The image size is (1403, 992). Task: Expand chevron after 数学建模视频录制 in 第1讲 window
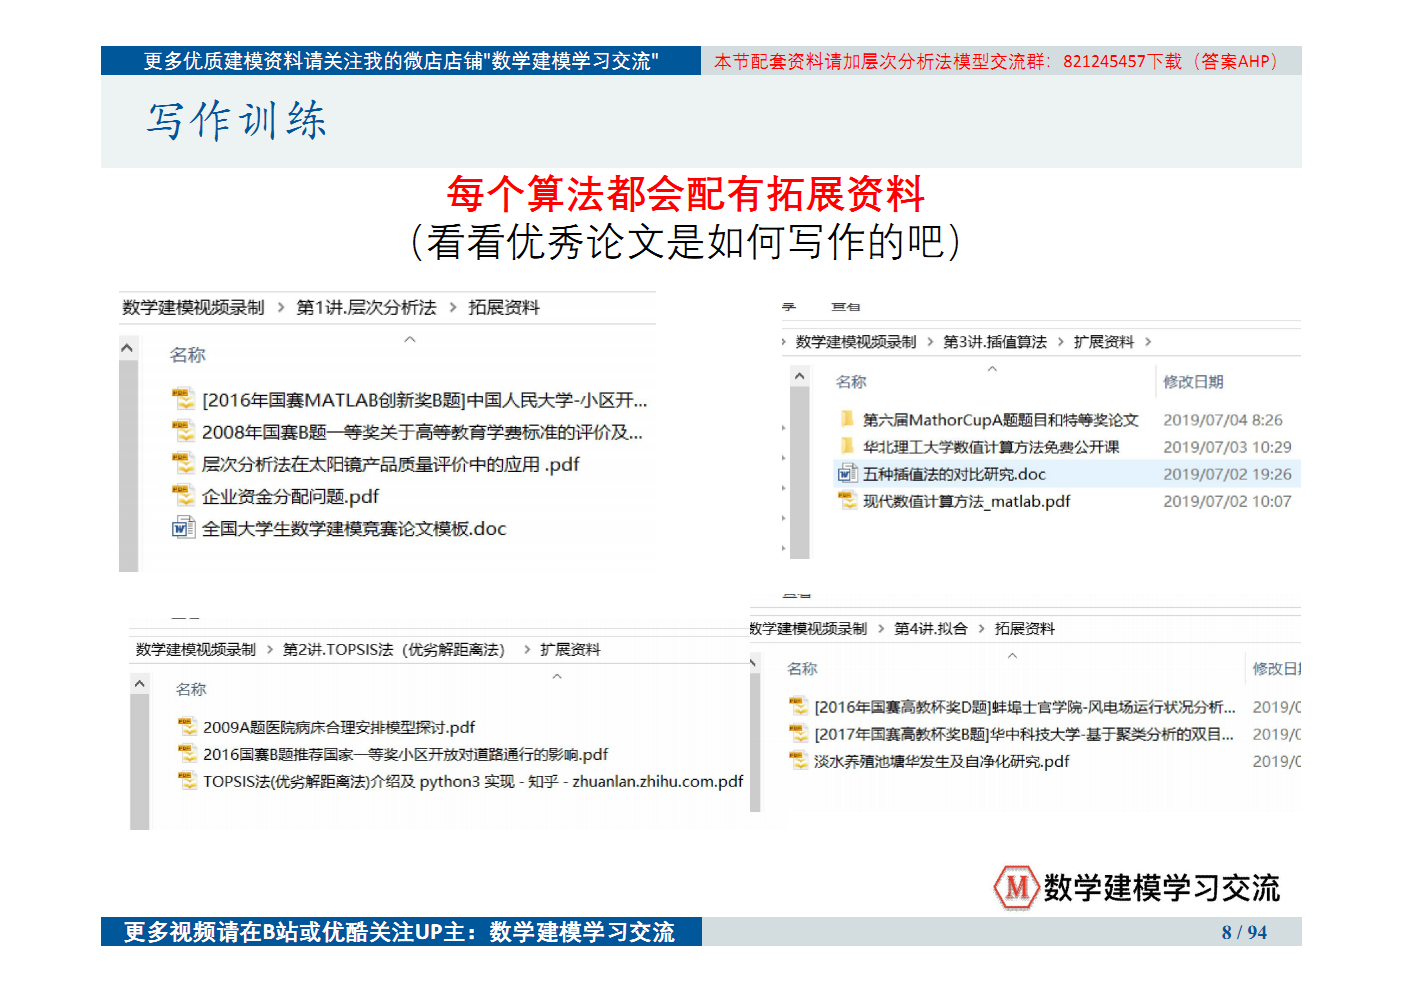tap(281, 307)
